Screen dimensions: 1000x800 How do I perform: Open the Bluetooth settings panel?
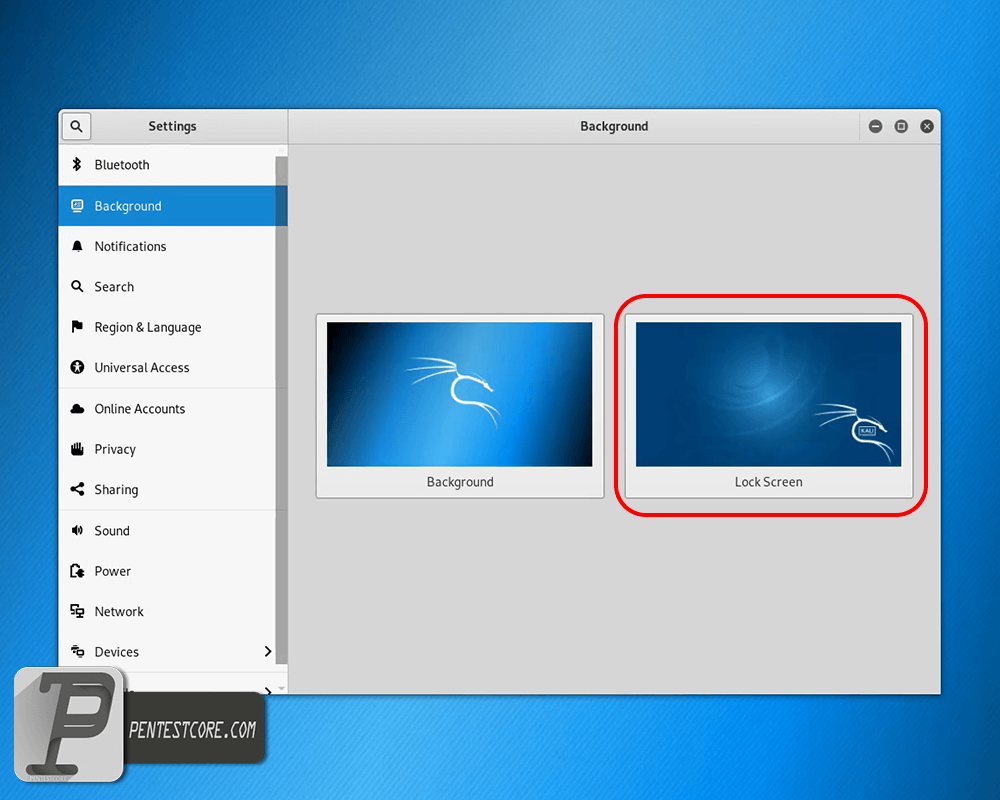point(167,165)
